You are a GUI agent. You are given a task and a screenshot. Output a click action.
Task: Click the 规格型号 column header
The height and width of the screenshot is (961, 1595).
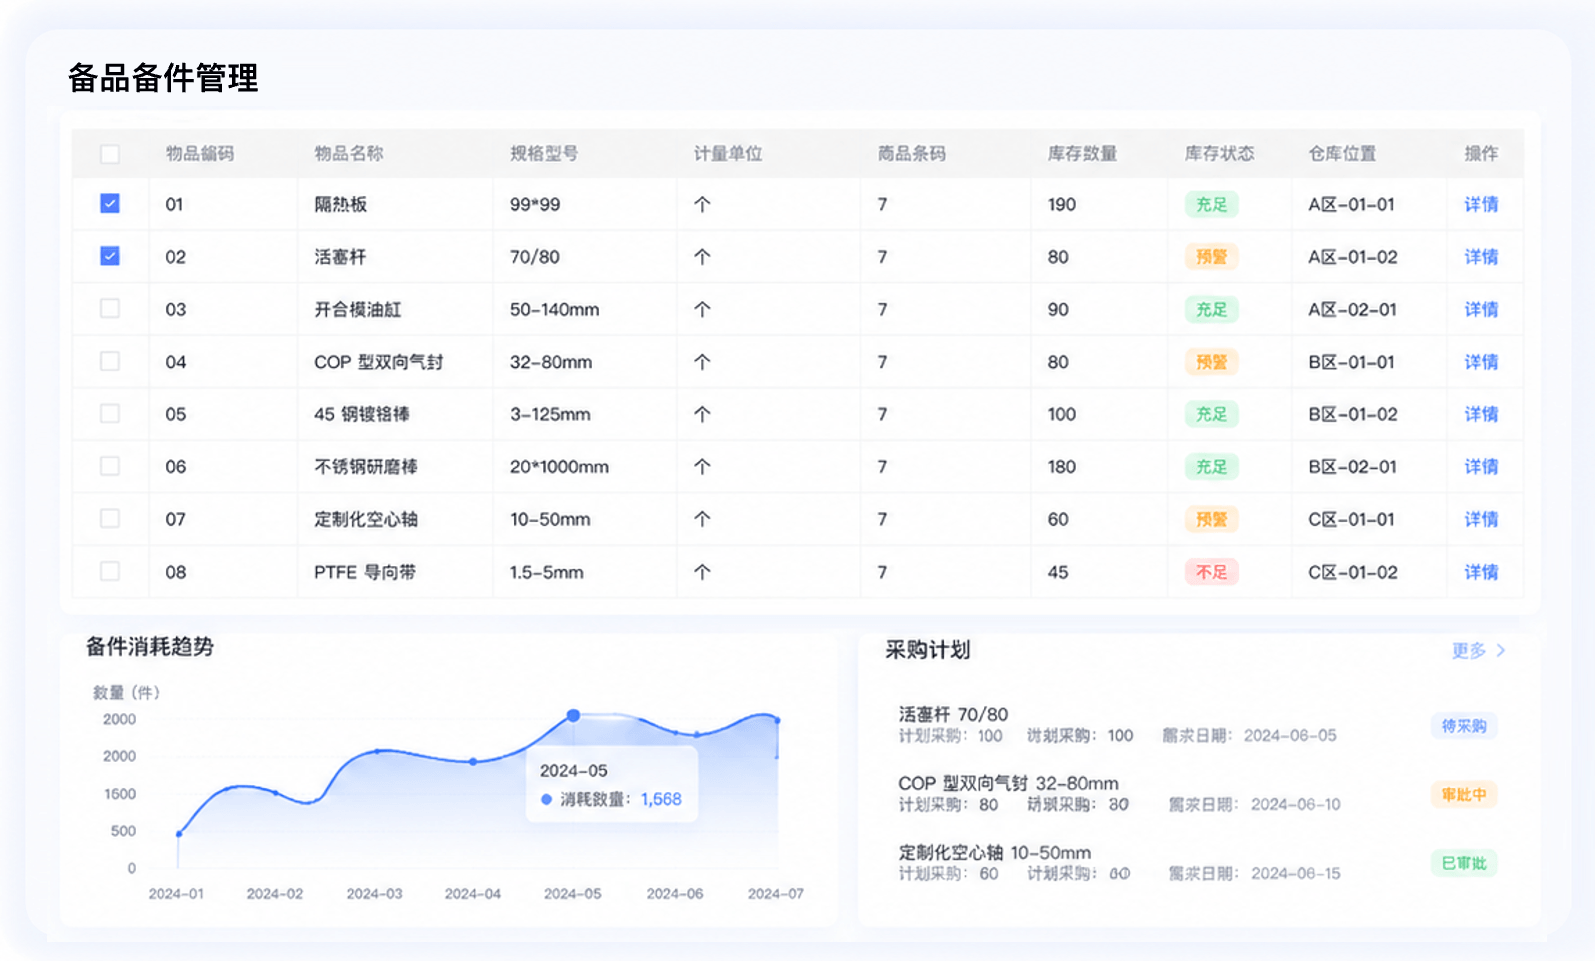pyautogui.click(x=544, y=154)
